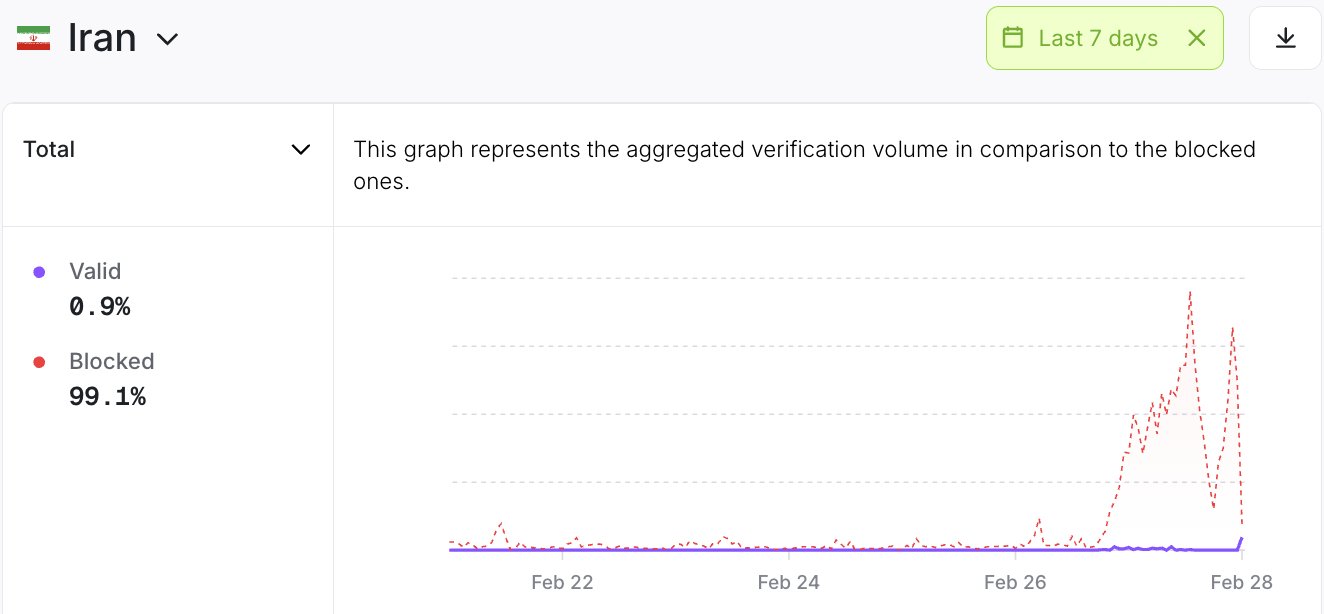Click the Iran flag icon
This screenshot has height=614, width=1324.
tap(33, 39)
